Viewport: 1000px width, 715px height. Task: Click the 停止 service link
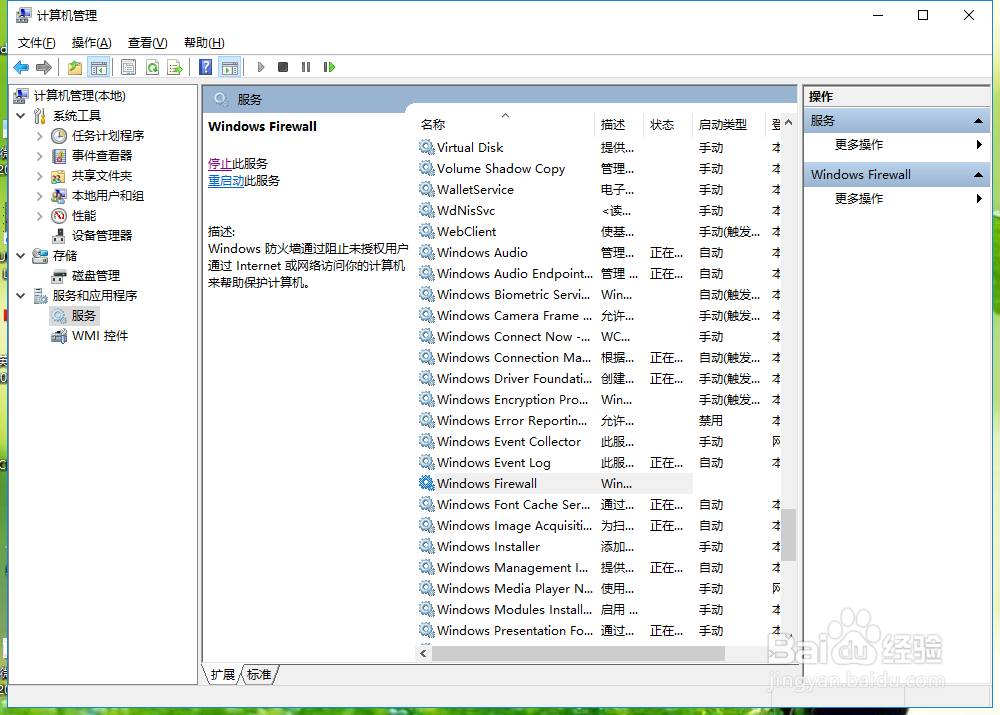[x=220, y=164]
